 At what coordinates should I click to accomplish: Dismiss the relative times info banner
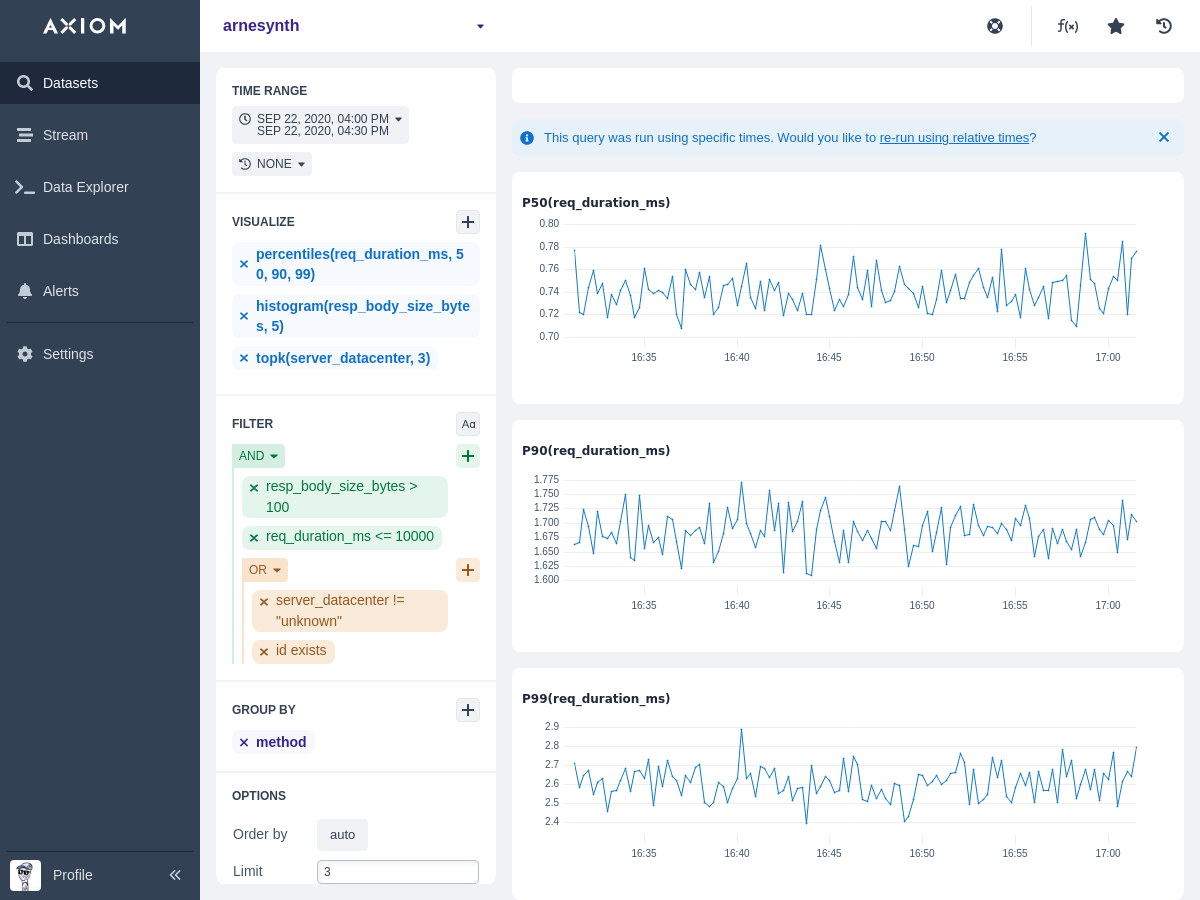(x=1164, y=137)
